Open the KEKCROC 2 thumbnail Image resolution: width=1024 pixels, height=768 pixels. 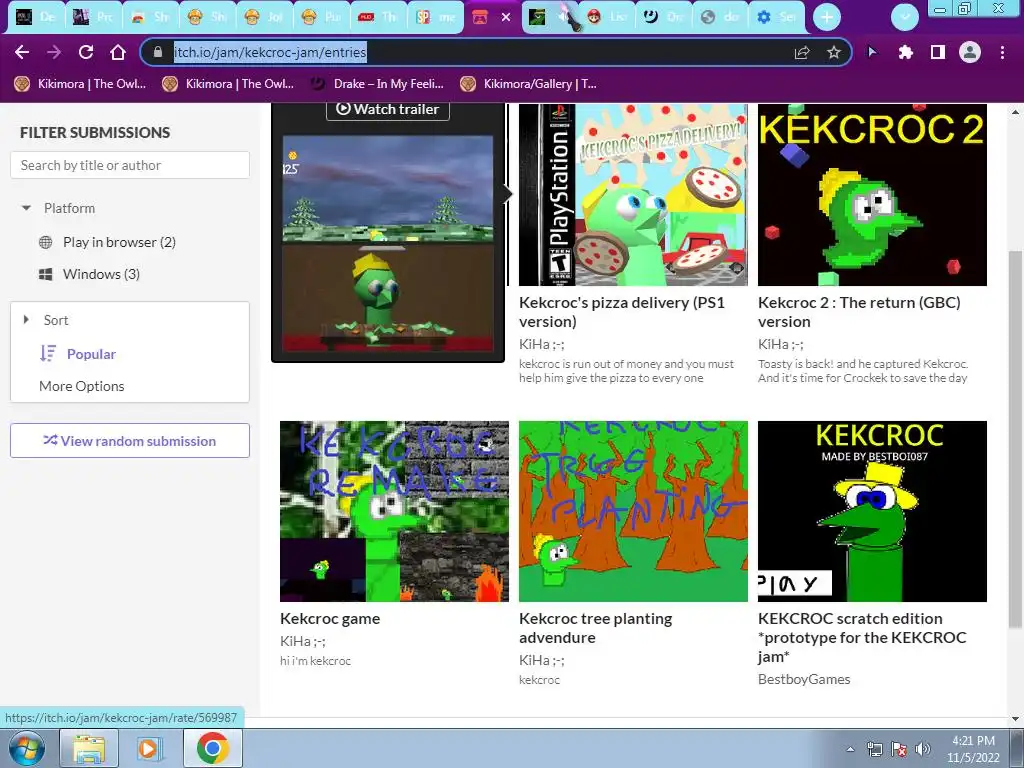872,195
